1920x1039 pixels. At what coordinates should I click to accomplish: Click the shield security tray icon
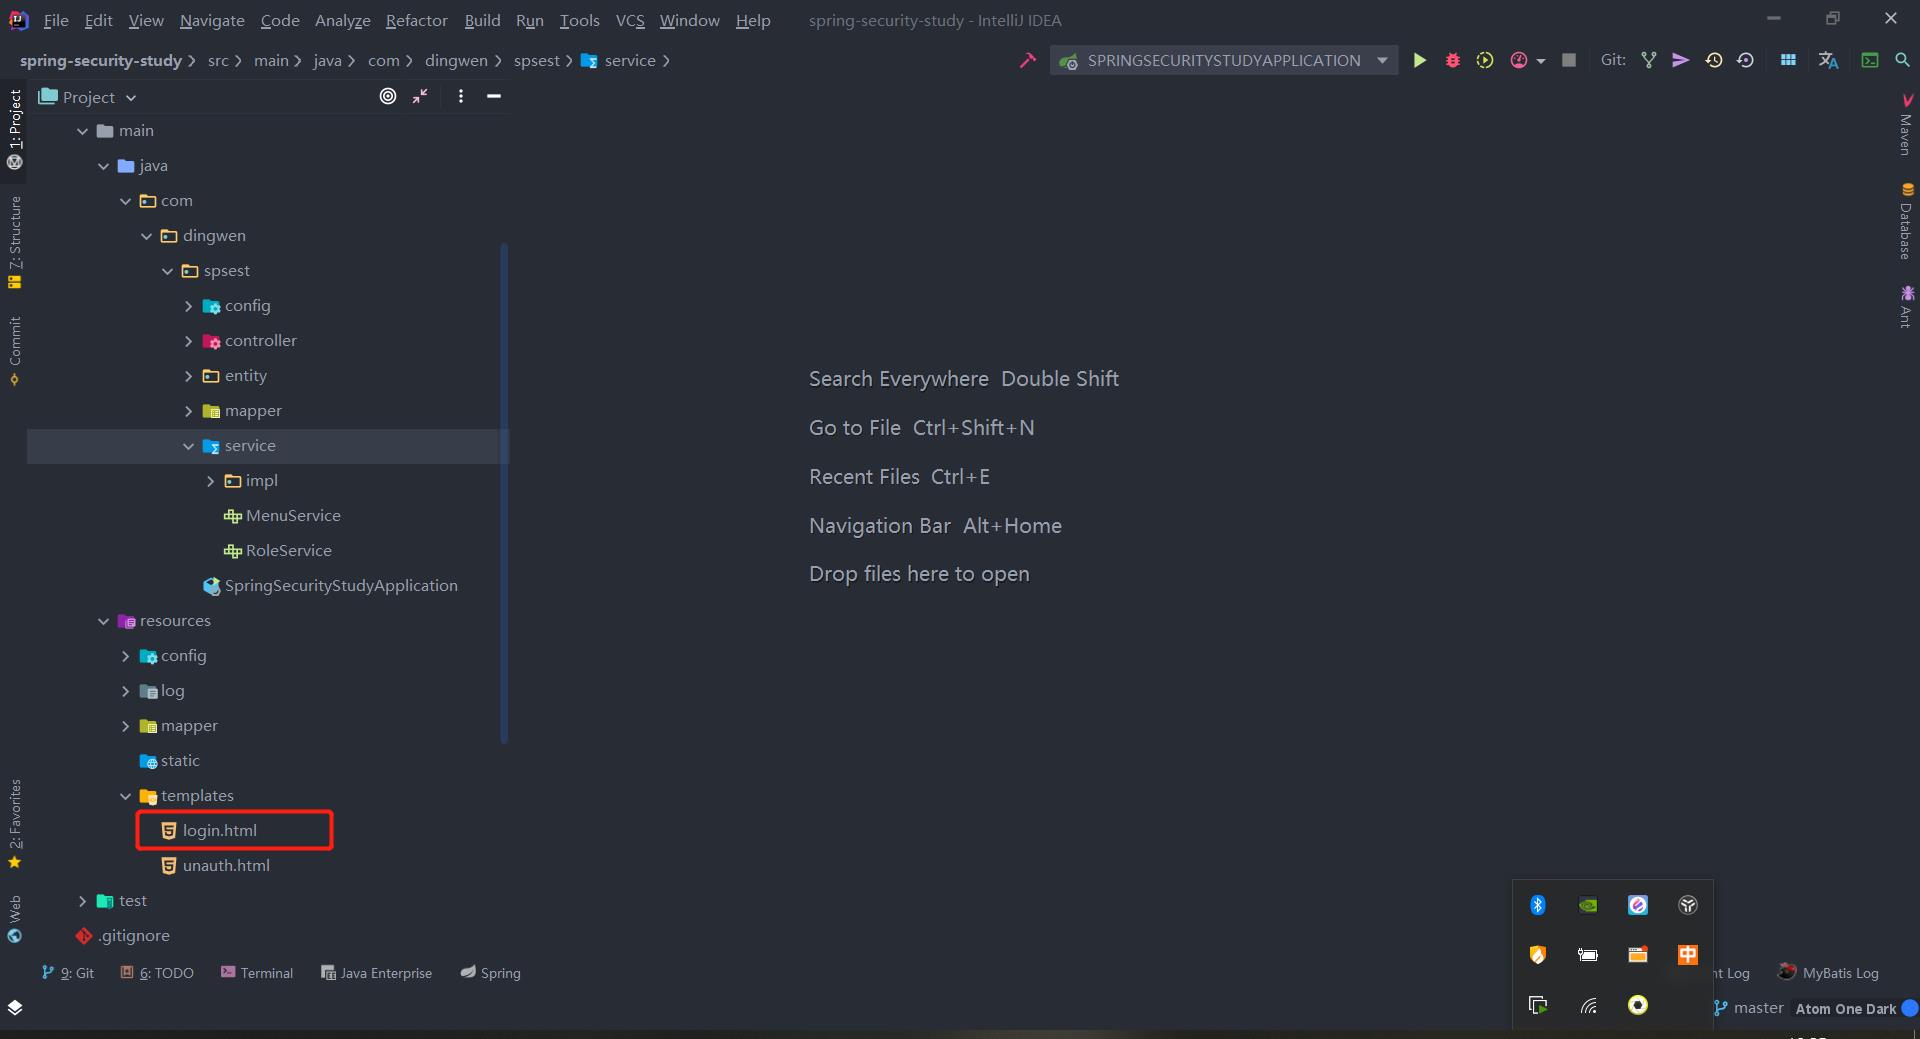tap(1538, 955)
